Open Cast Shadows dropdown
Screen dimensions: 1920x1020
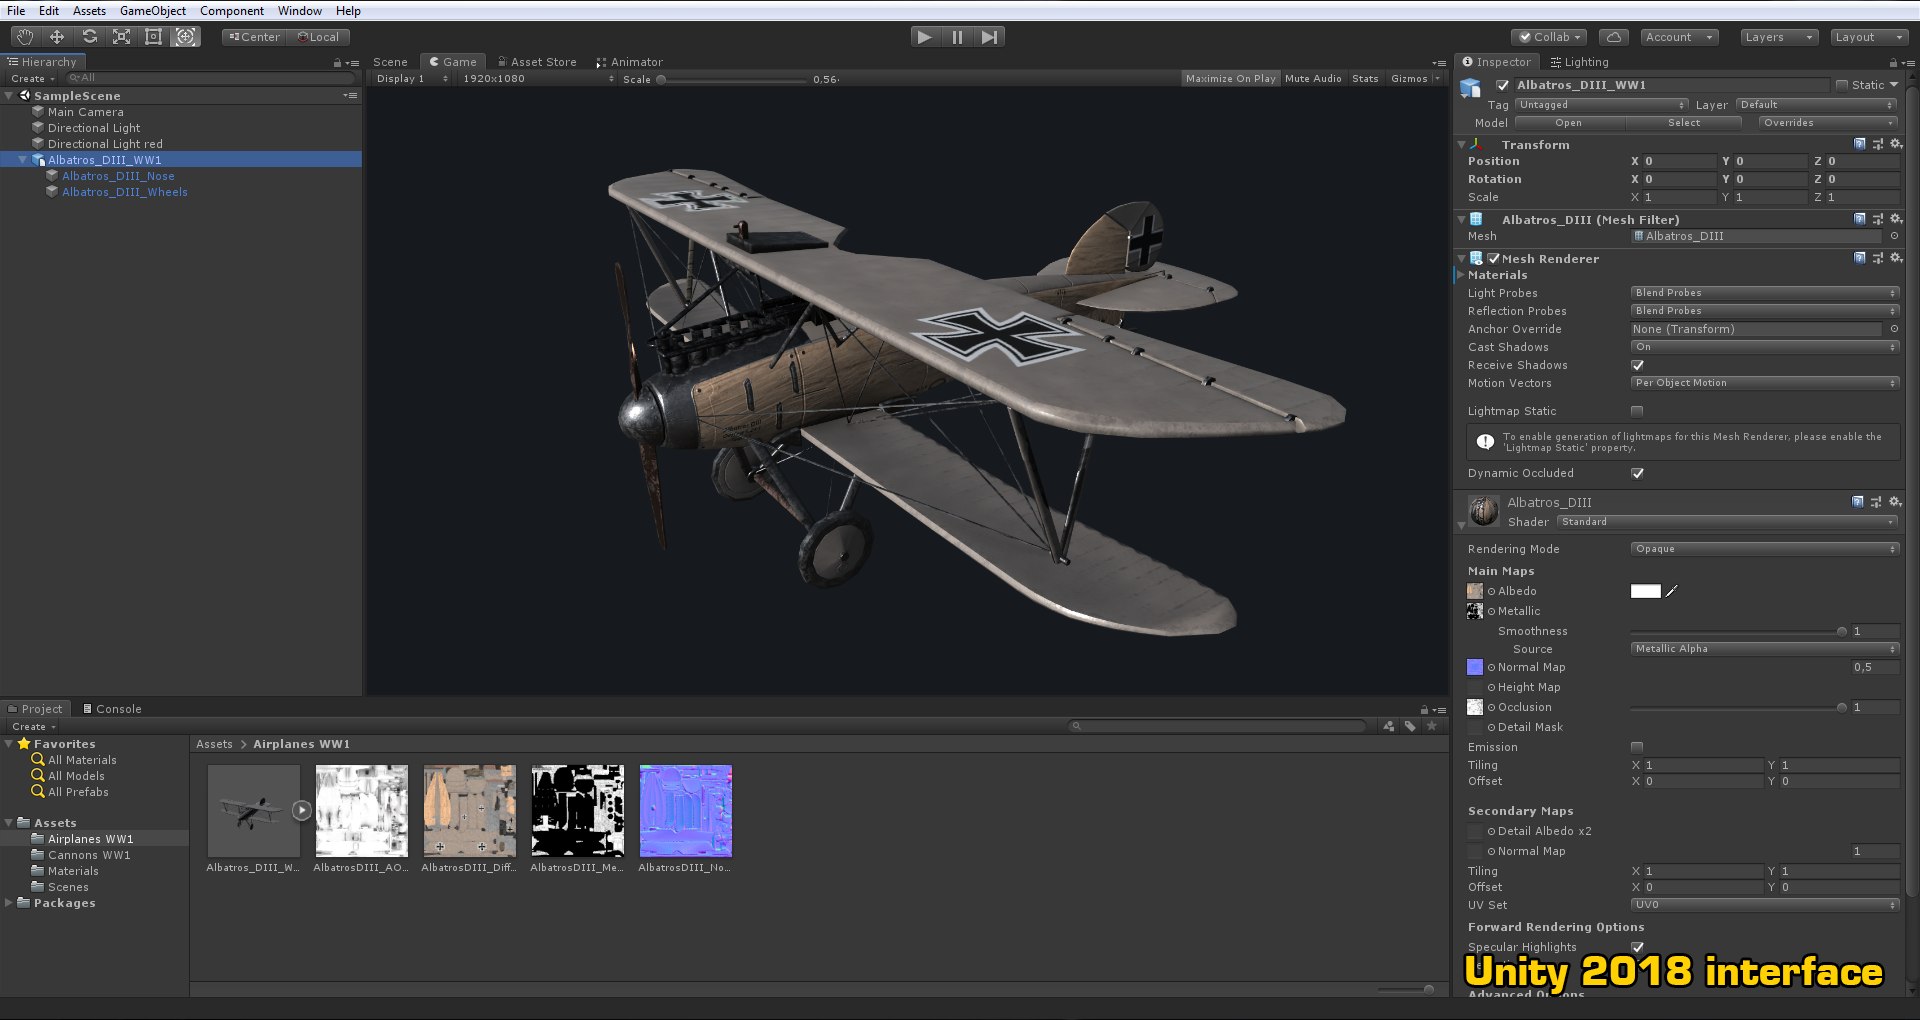click(x=1765, y=347)
